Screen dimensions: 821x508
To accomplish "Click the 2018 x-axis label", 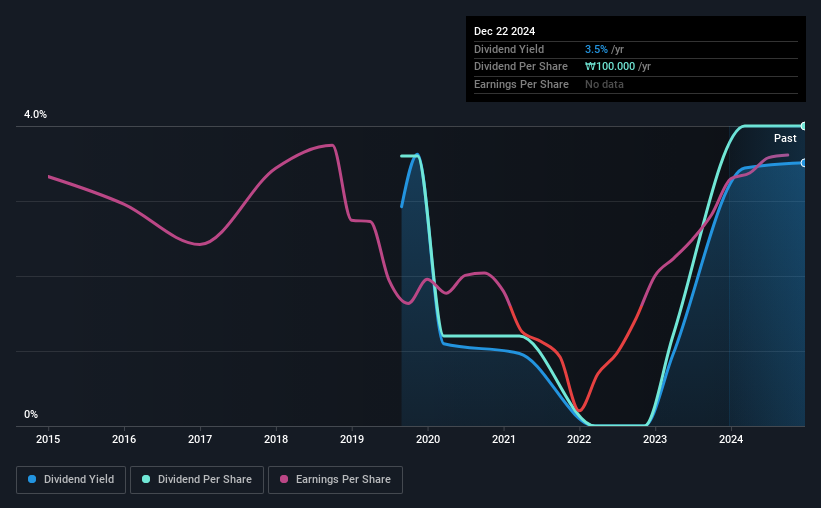I will (x=276, y=439).
